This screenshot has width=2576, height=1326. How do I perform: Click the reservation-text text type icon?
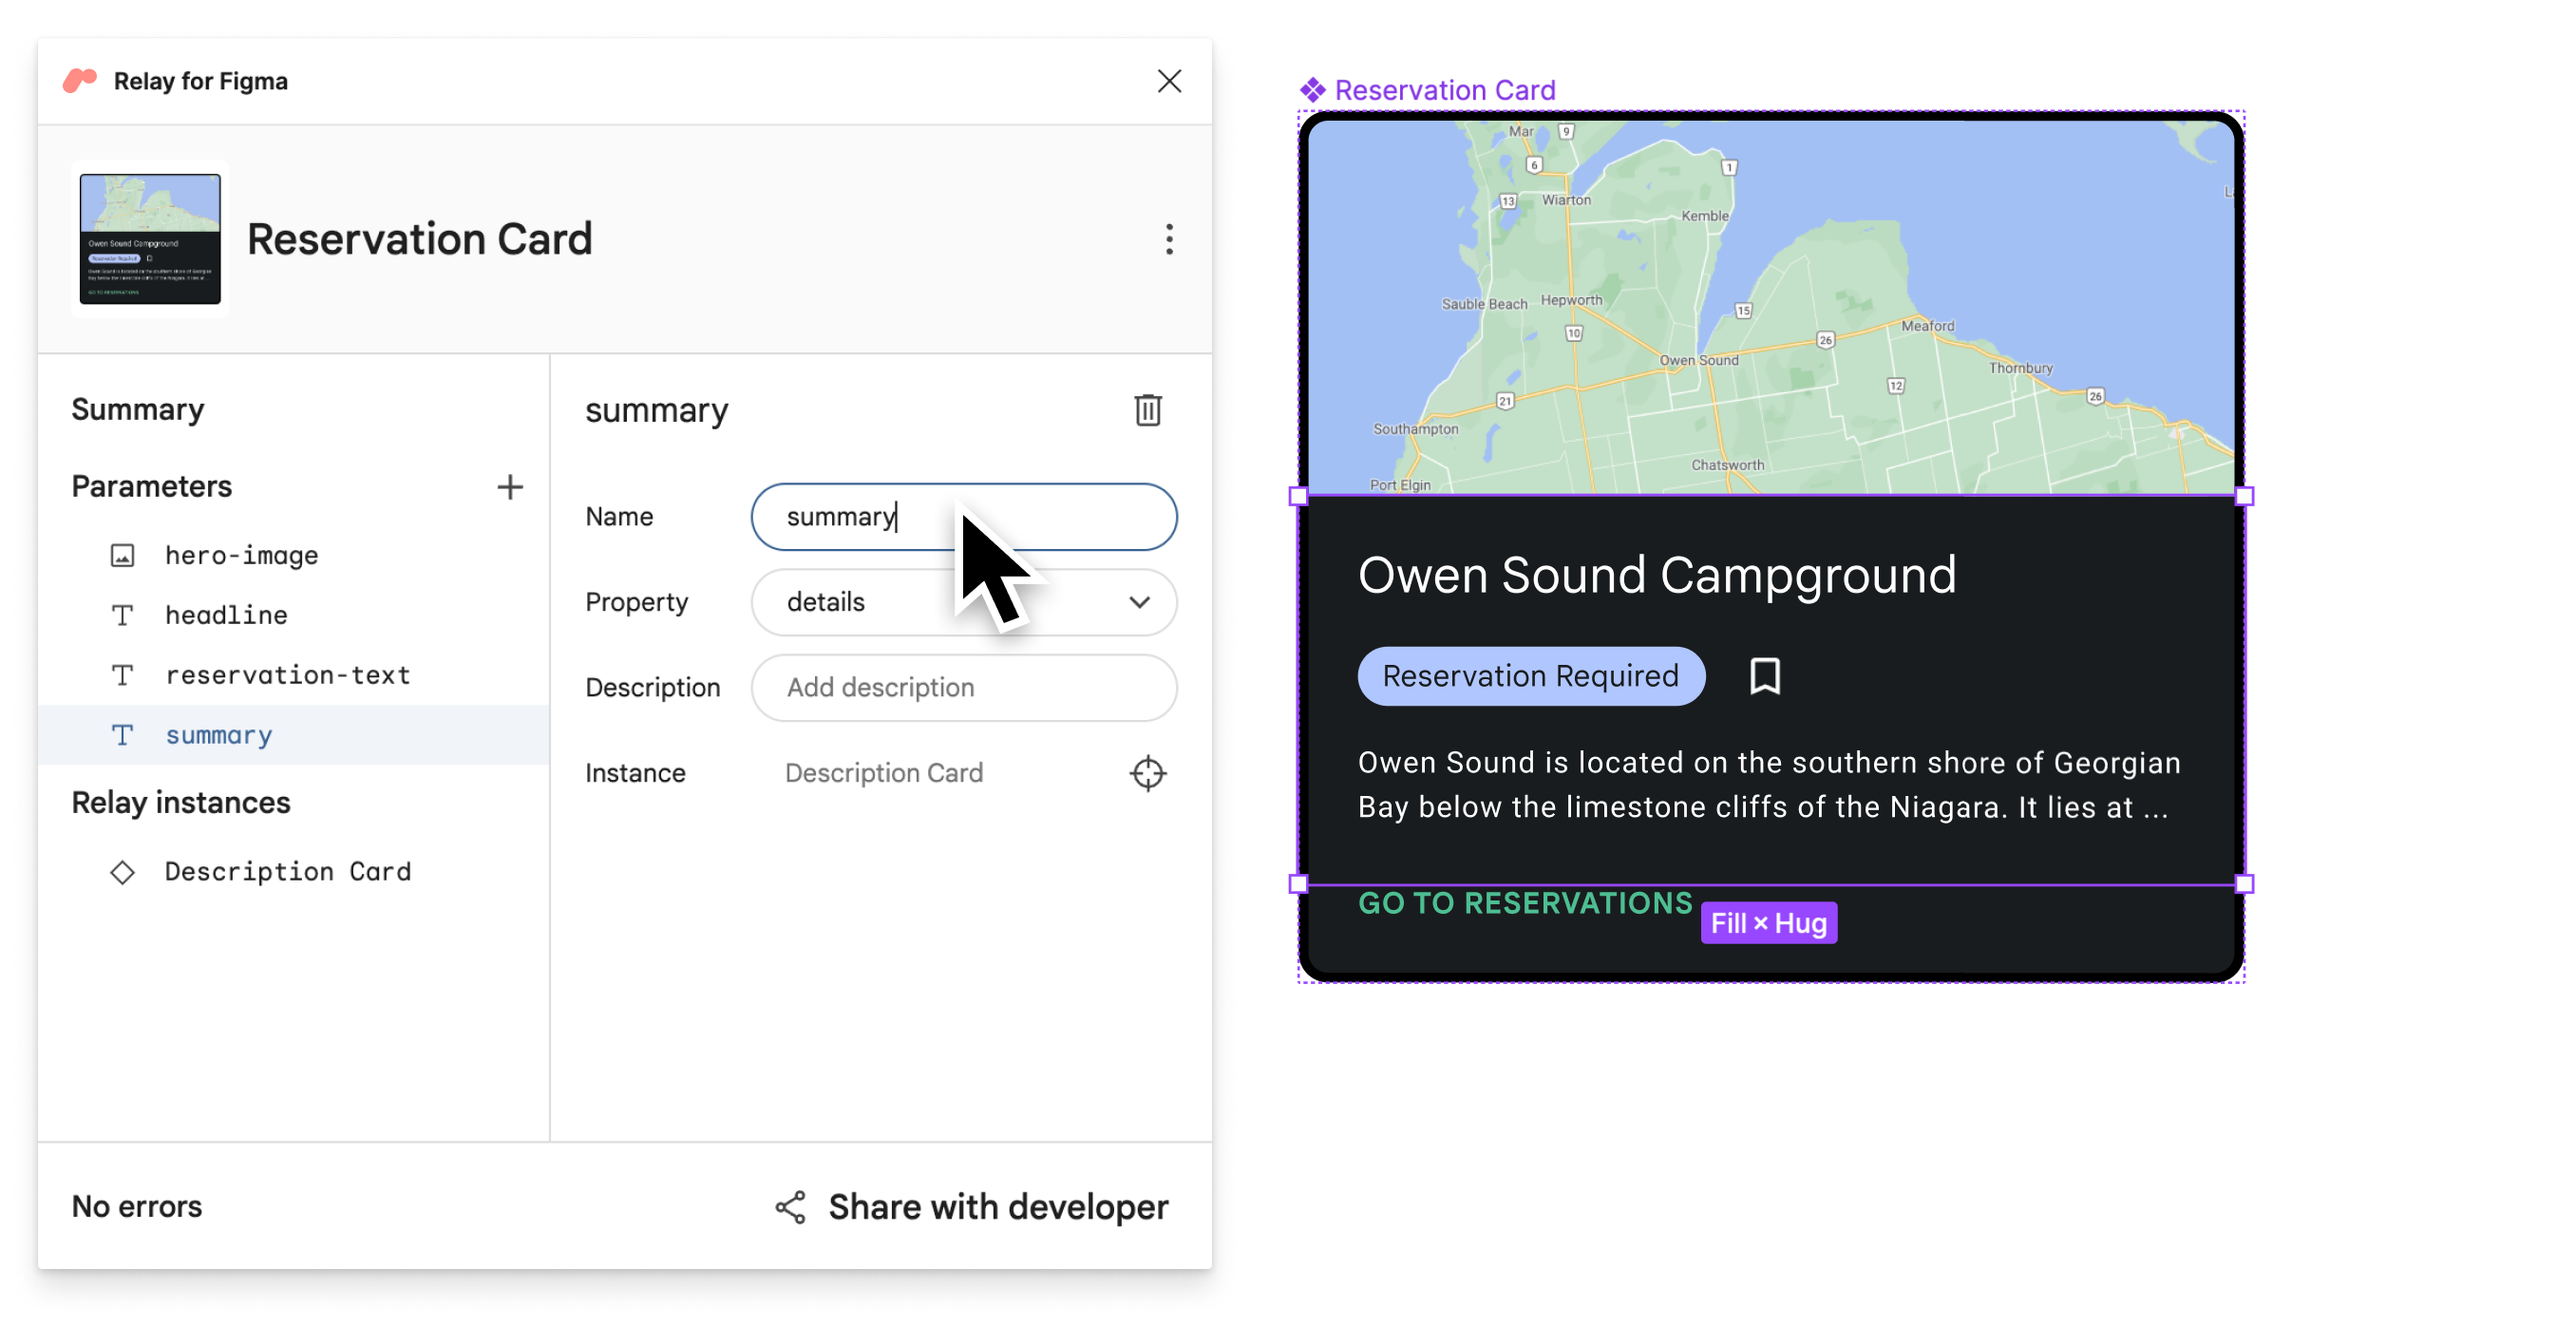pyautogui.click(x=125, y=673)
